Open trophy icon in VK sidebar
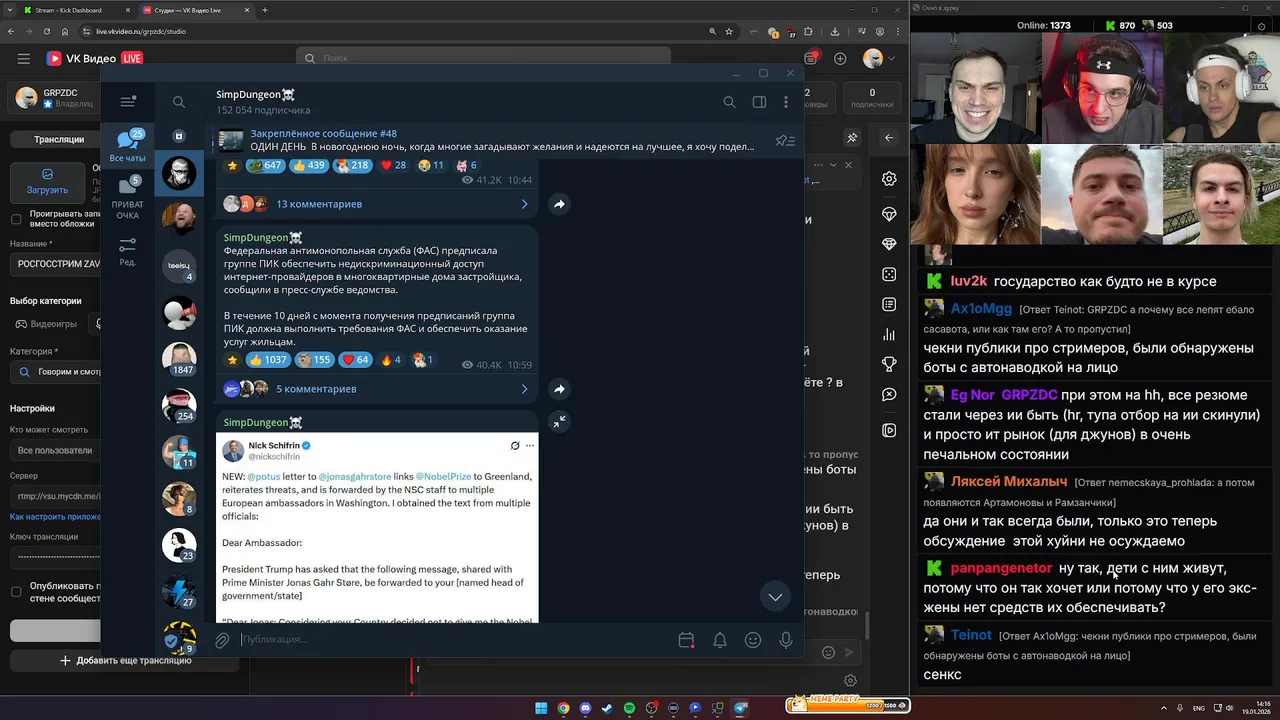The image size is (1280, 720). click(889, 364)
